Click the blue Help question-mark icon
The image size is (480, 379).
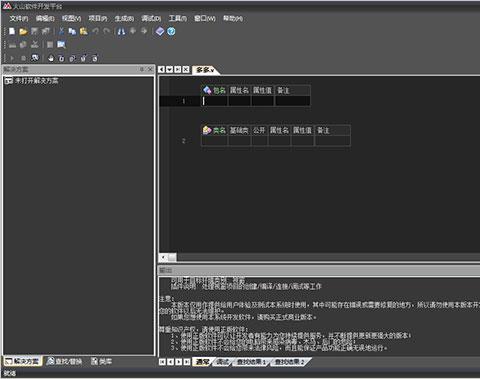(x=171, y=31)
